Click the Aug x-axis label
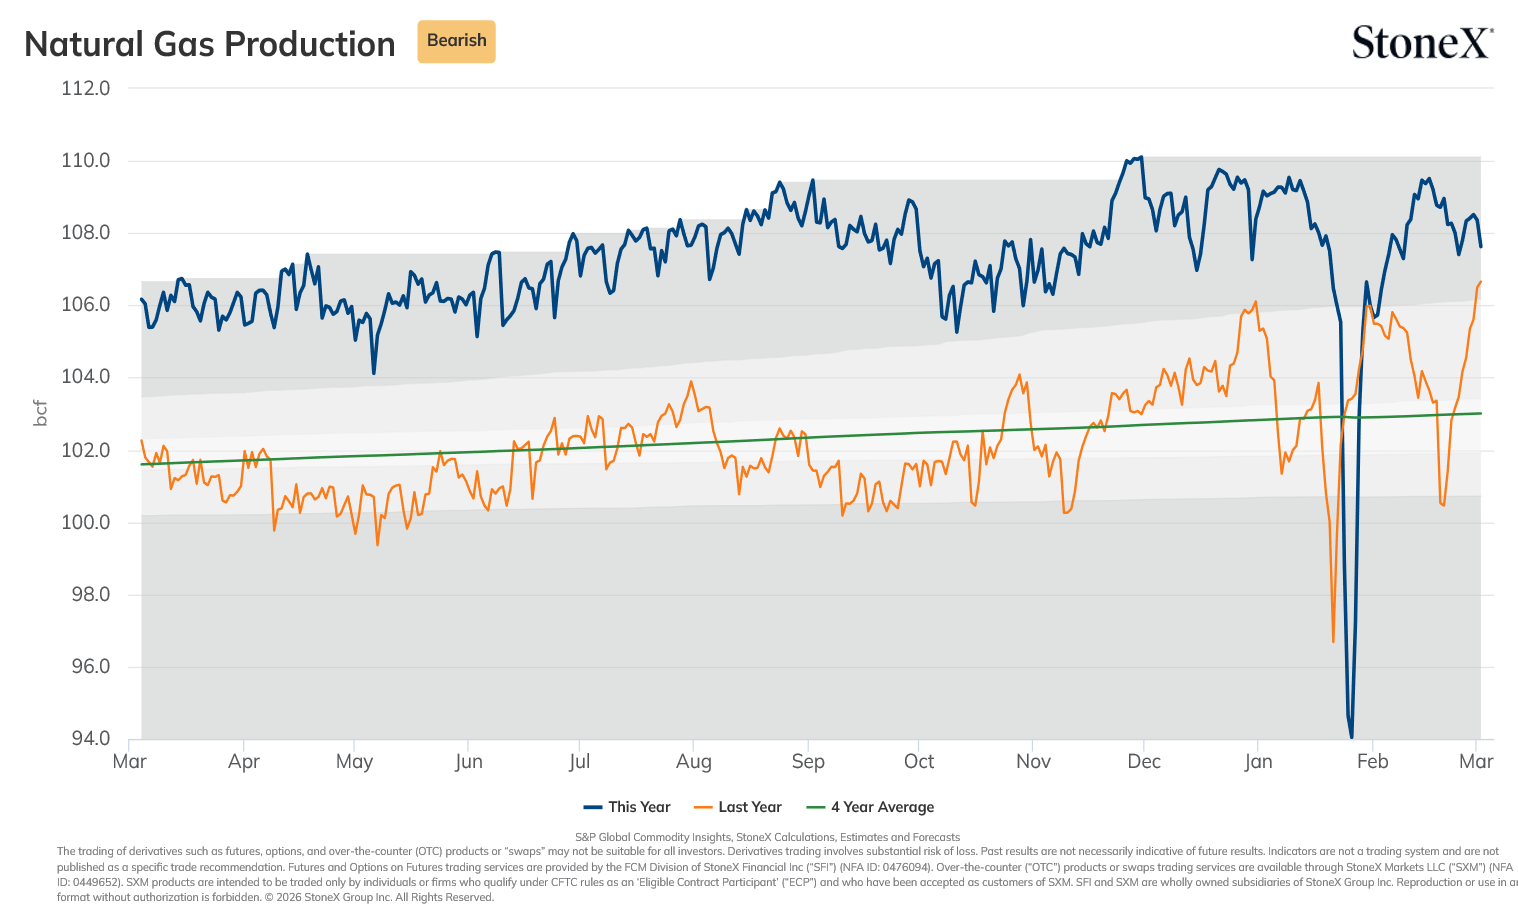Image resolution: width=1518 pixels, height=911 pixels. pos(694,762)
